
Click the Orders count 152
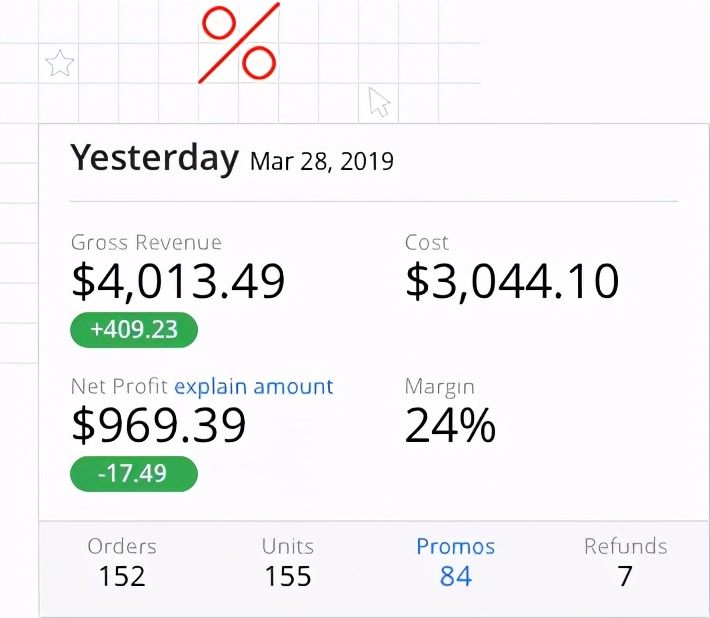tap(122, 576)
